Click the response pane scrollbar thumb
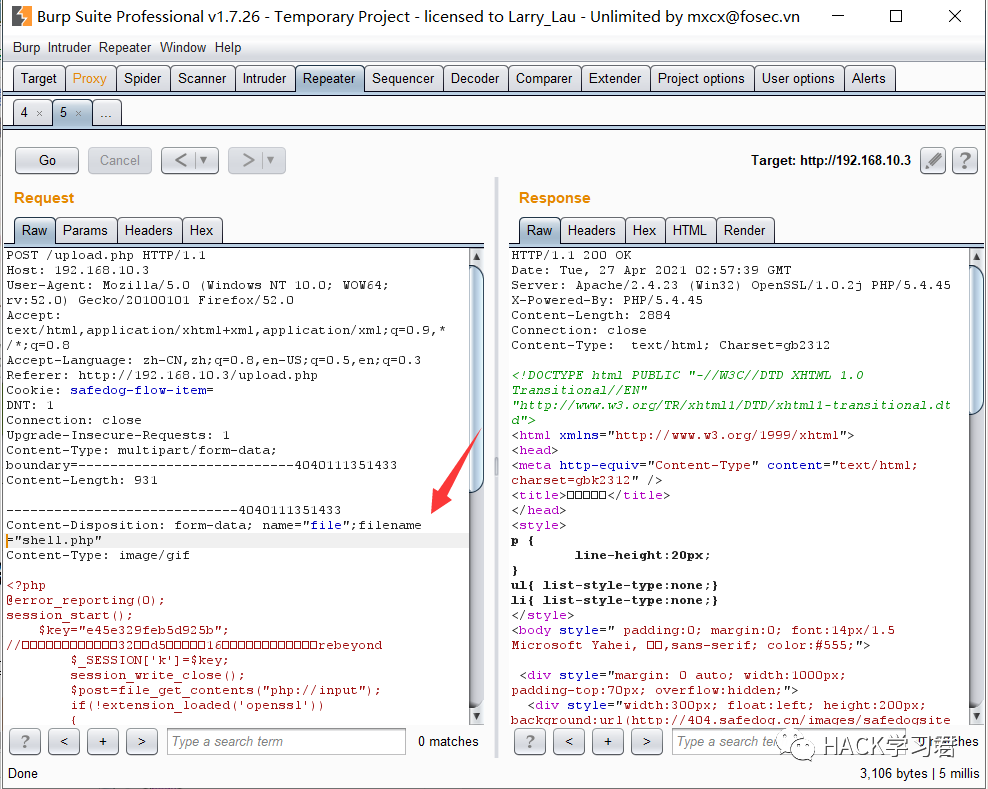Viewport: 988px width, 789px height. [976, 340]
